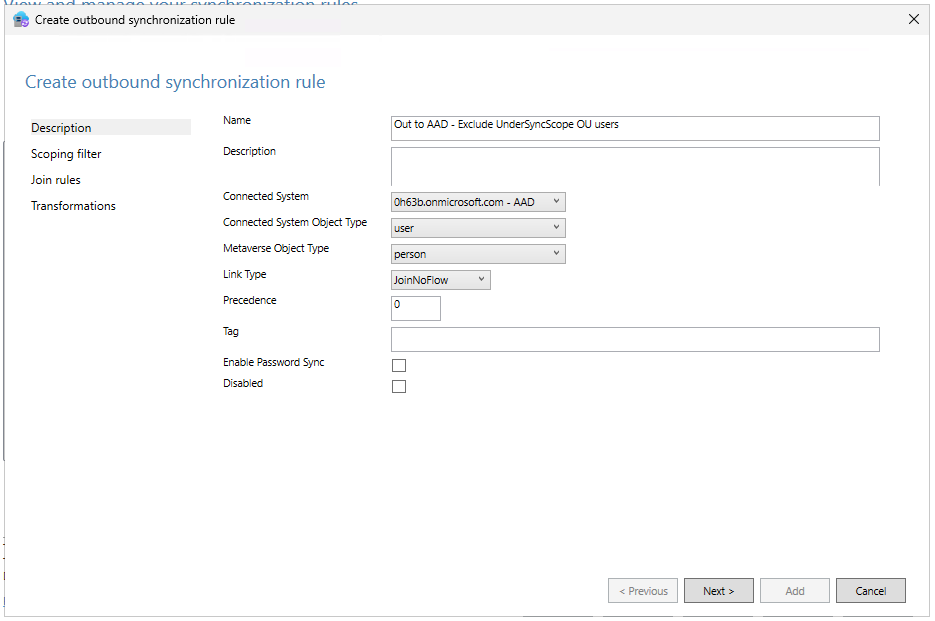This screenshot has width=935, height=621.
Task: Enable the Password Sync checkbox
Action: click(398, 365)
